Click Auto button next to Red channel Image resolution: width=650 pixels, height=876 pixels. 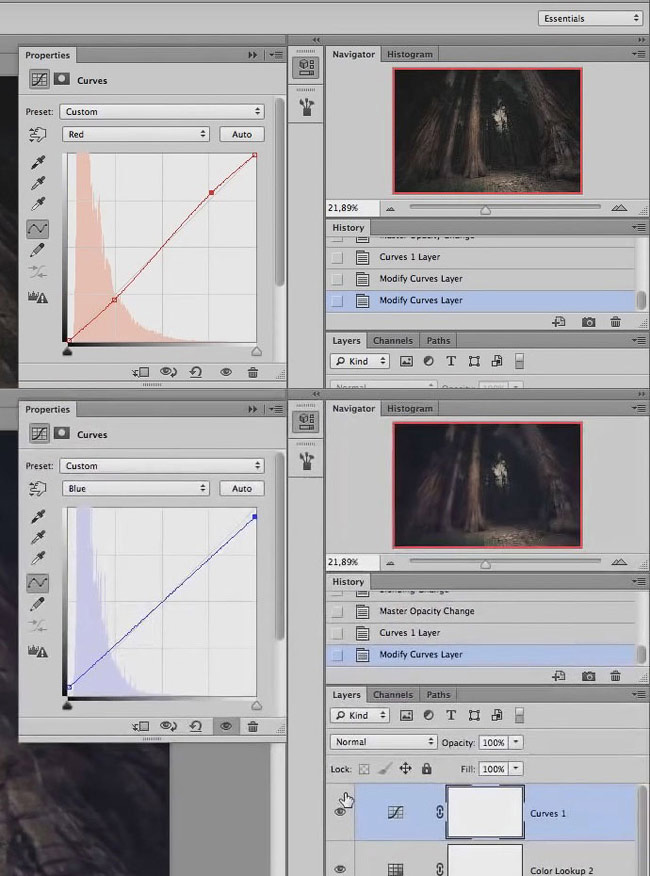241,134
